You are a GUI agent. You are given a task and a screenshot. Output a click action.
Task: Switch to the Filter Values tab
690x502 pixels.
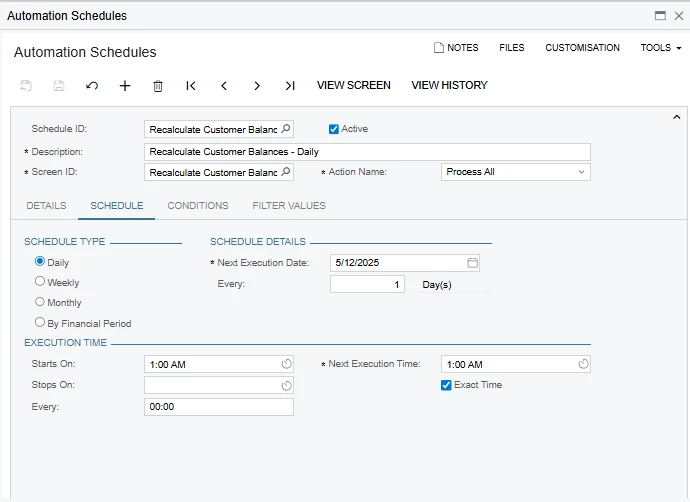pos(289,205)
